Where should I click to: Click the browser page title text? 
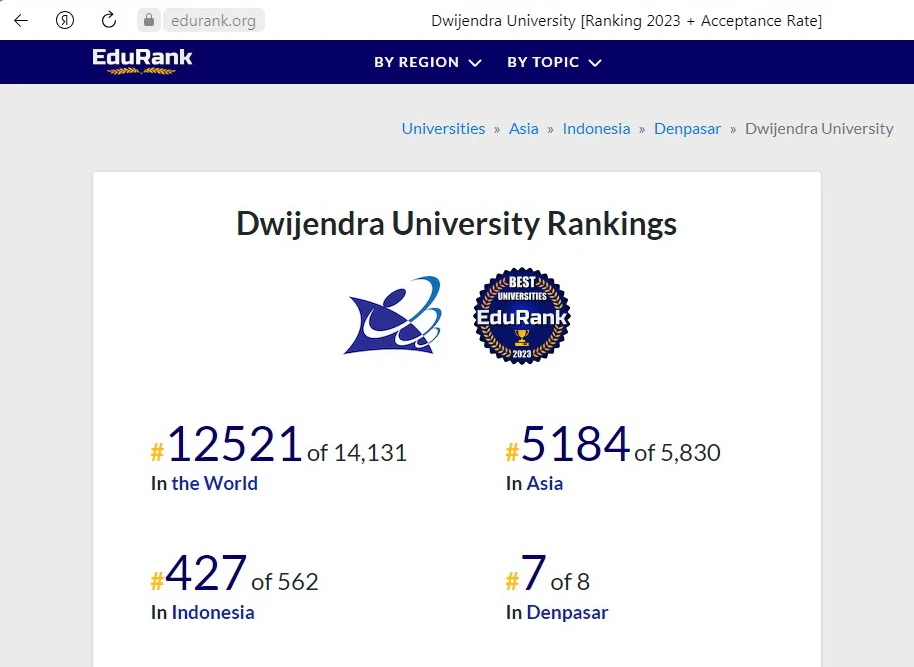coord(627,21)
